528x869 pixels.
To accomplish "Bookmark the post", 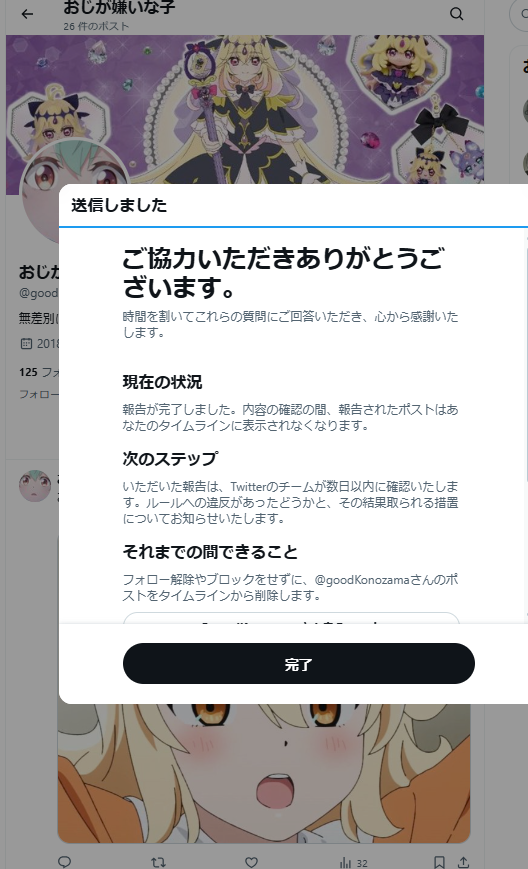I will (x=439, y=862).
